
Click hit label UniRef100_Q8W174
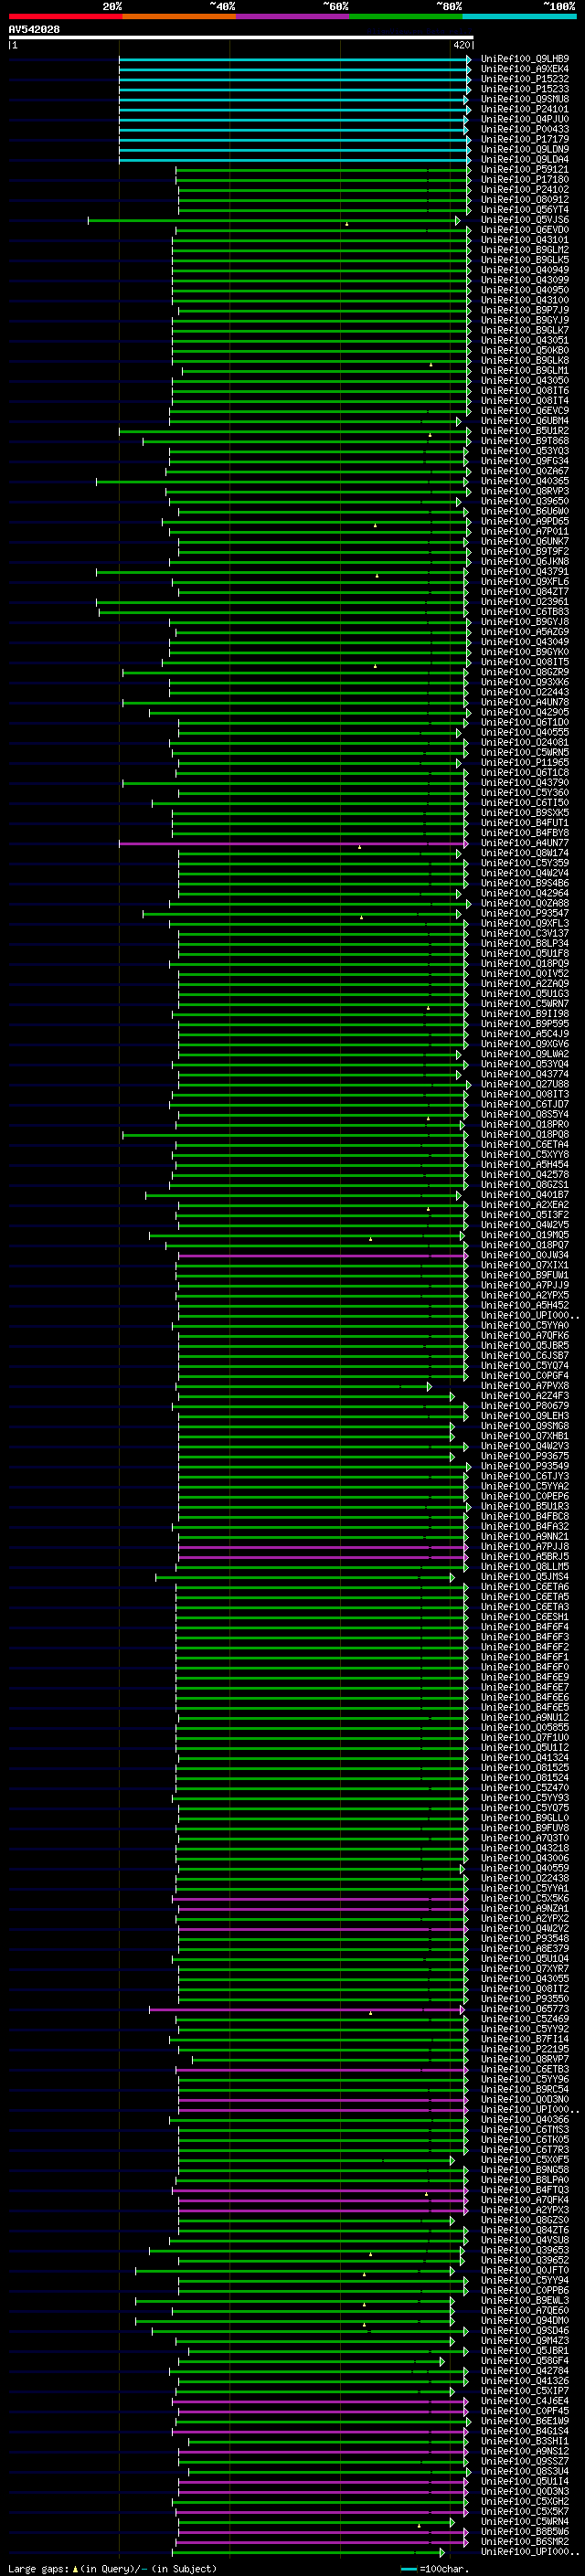pyautogui.click(x=525, y=853)
